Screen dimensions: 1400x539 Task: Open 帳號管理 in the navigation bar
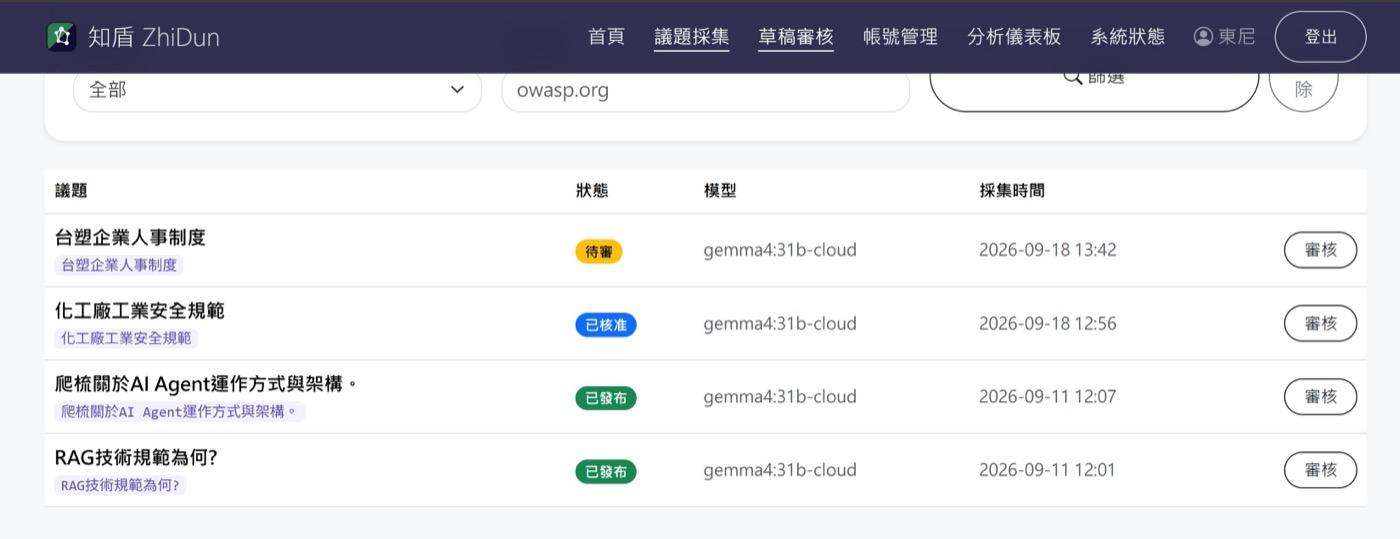[900, 37]
